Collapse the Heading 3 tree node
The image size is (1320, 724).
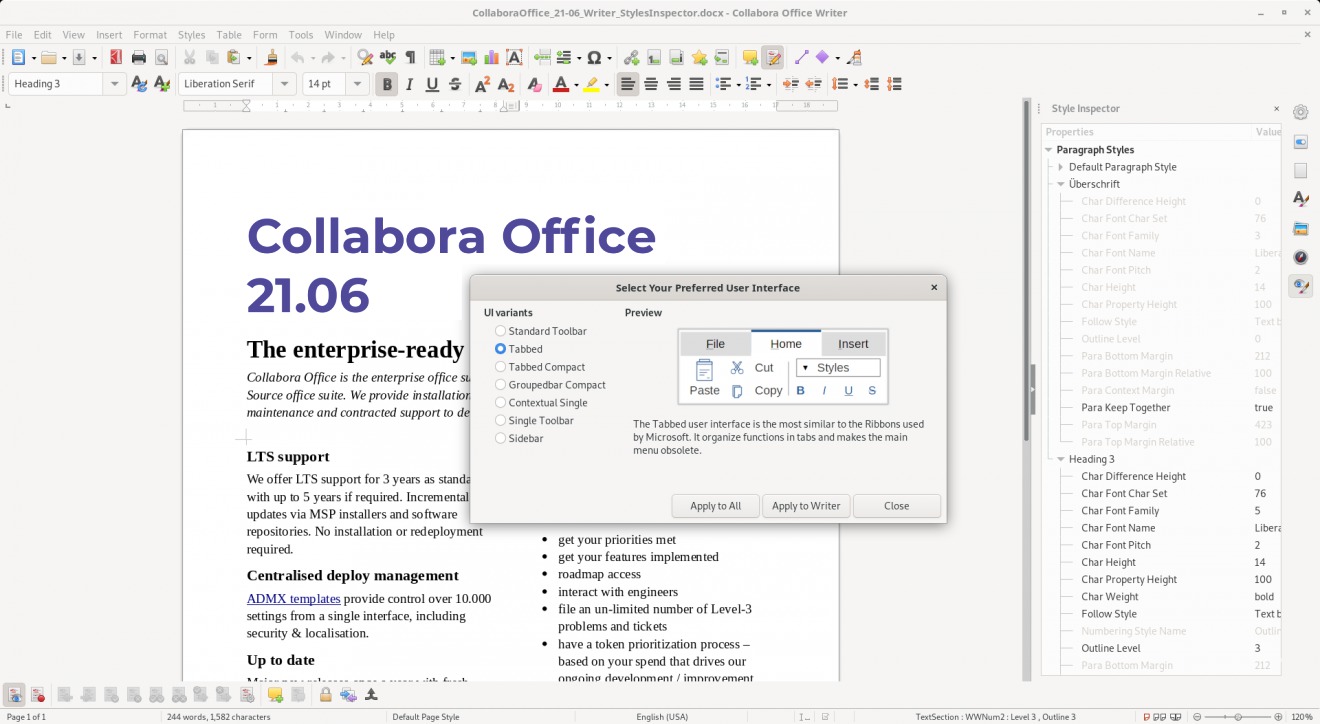pyautogui.click(x=1061, y=459)
